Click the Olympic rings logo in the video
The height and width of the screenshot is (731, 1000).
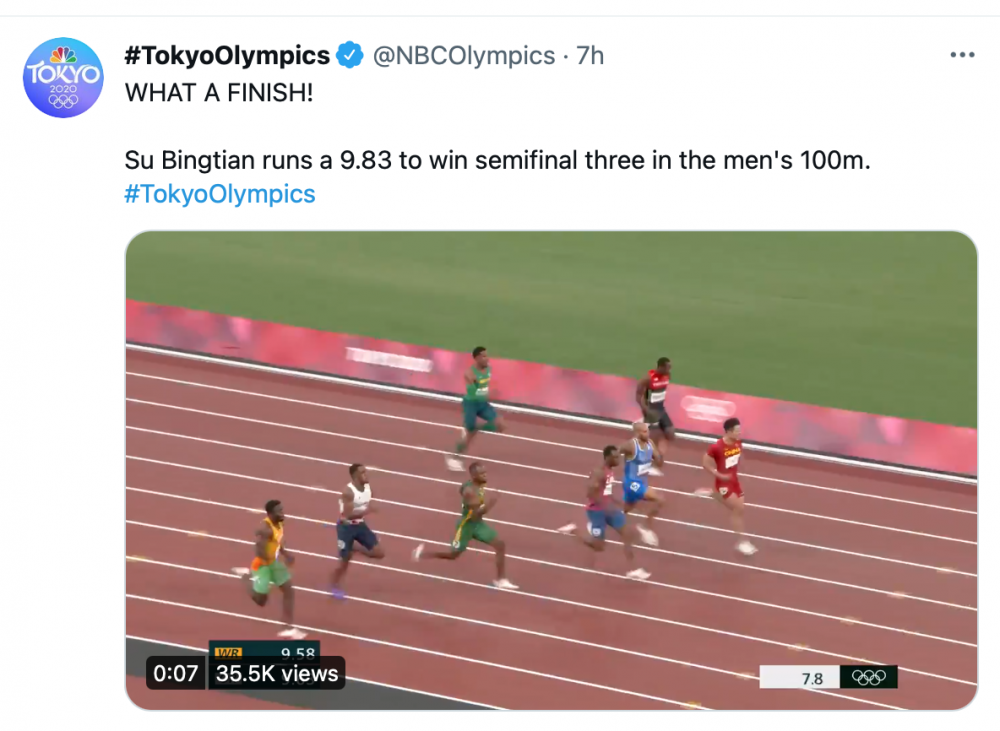point(868,678)
